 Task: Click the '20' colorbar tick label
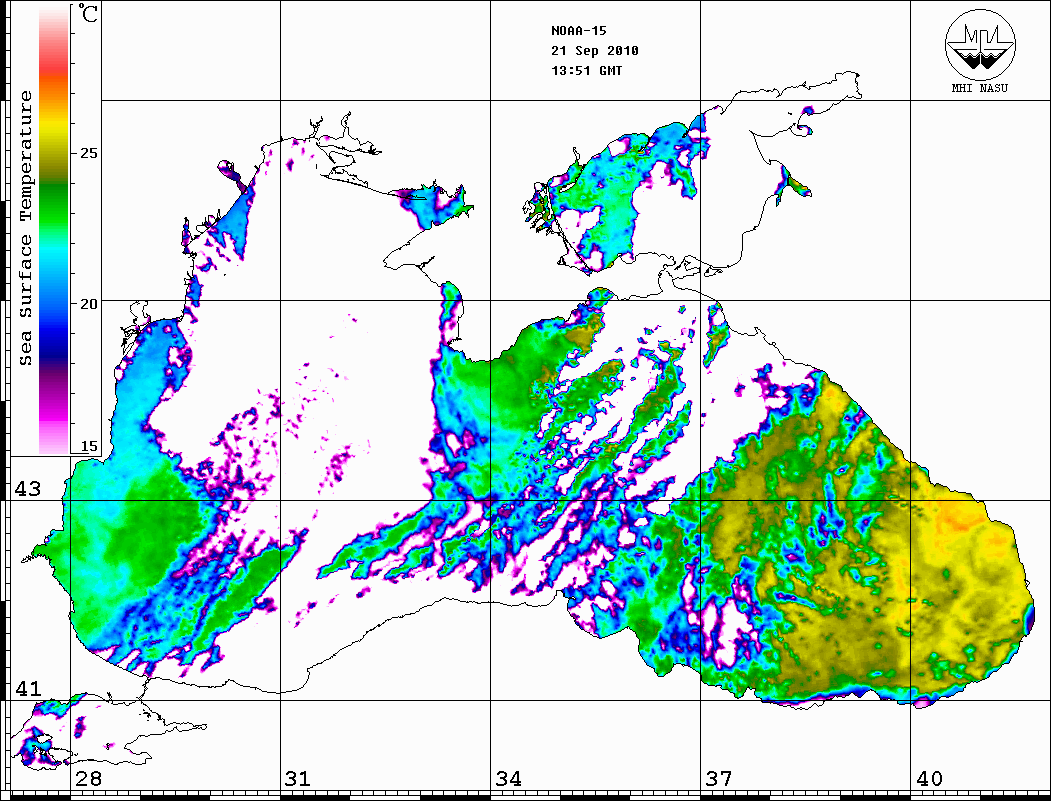pos(88,304)
